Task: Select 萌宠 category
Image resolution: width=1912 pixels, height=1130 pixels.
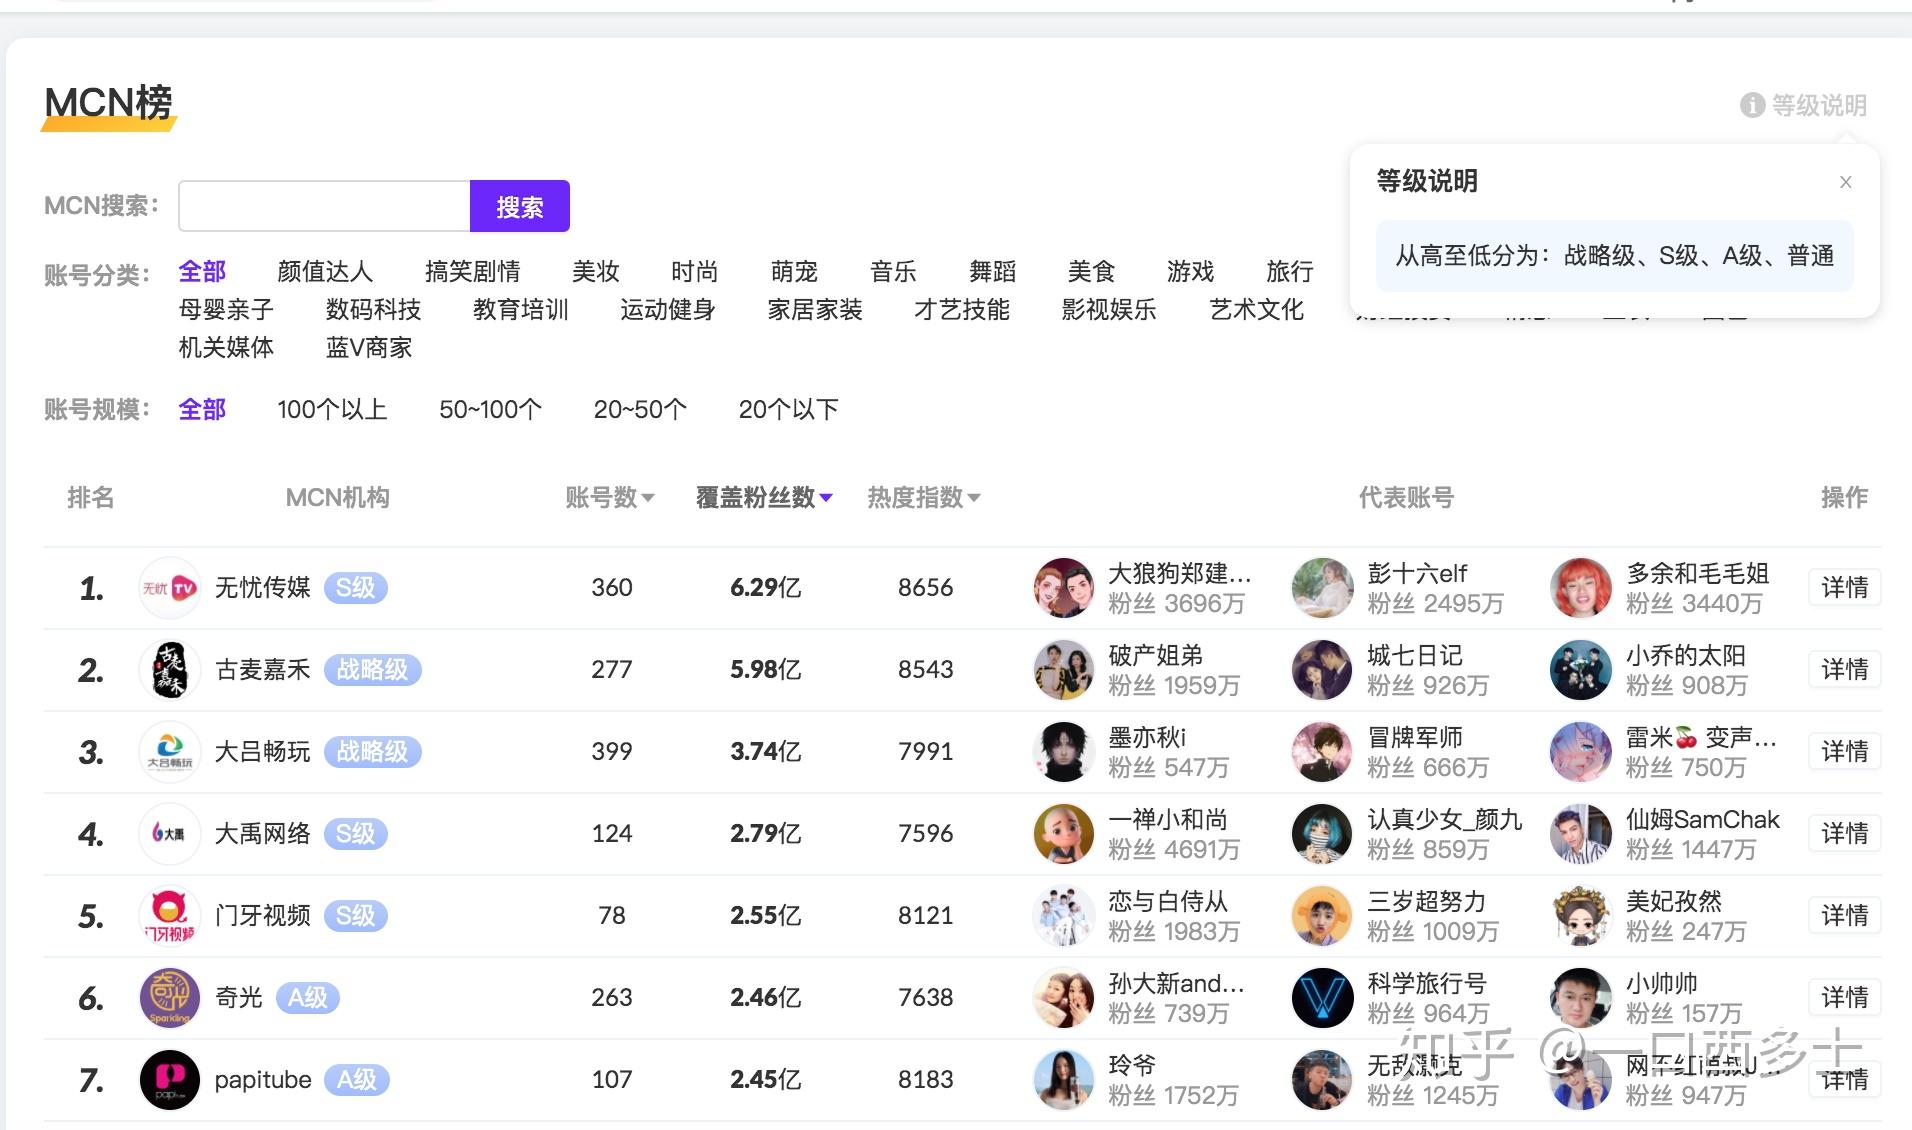Action: coord(794,271)
